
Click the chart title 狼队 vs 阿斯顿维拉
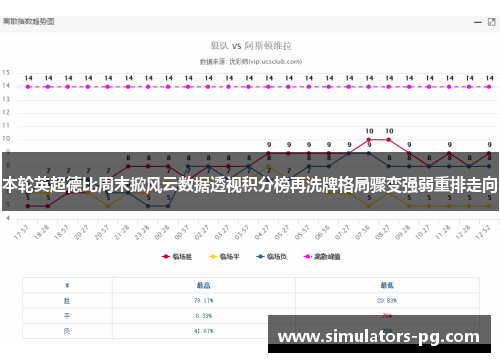click(x=251, y=46)
